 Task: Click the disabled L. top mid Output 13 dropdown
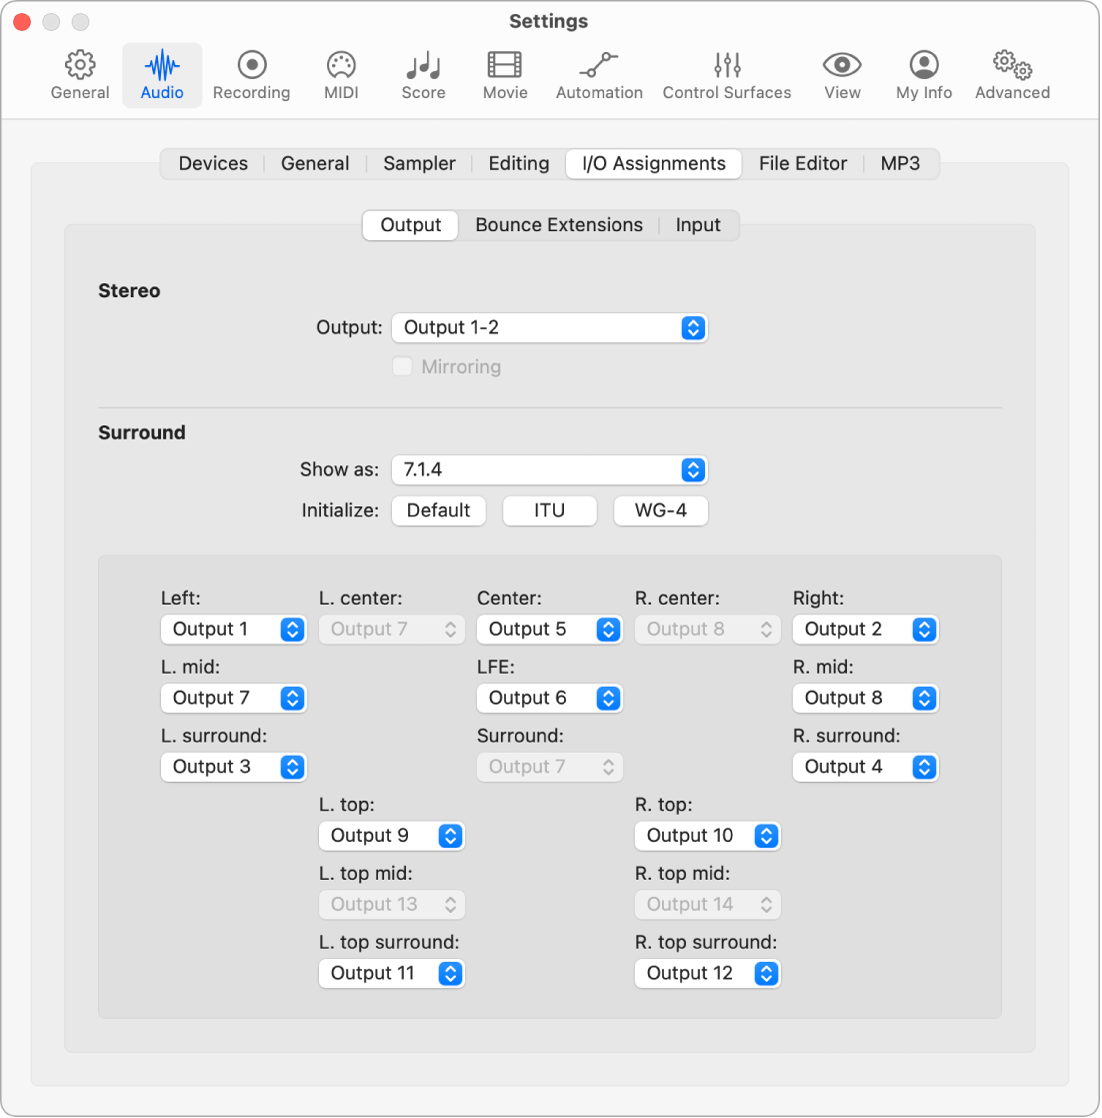(392, 905)
